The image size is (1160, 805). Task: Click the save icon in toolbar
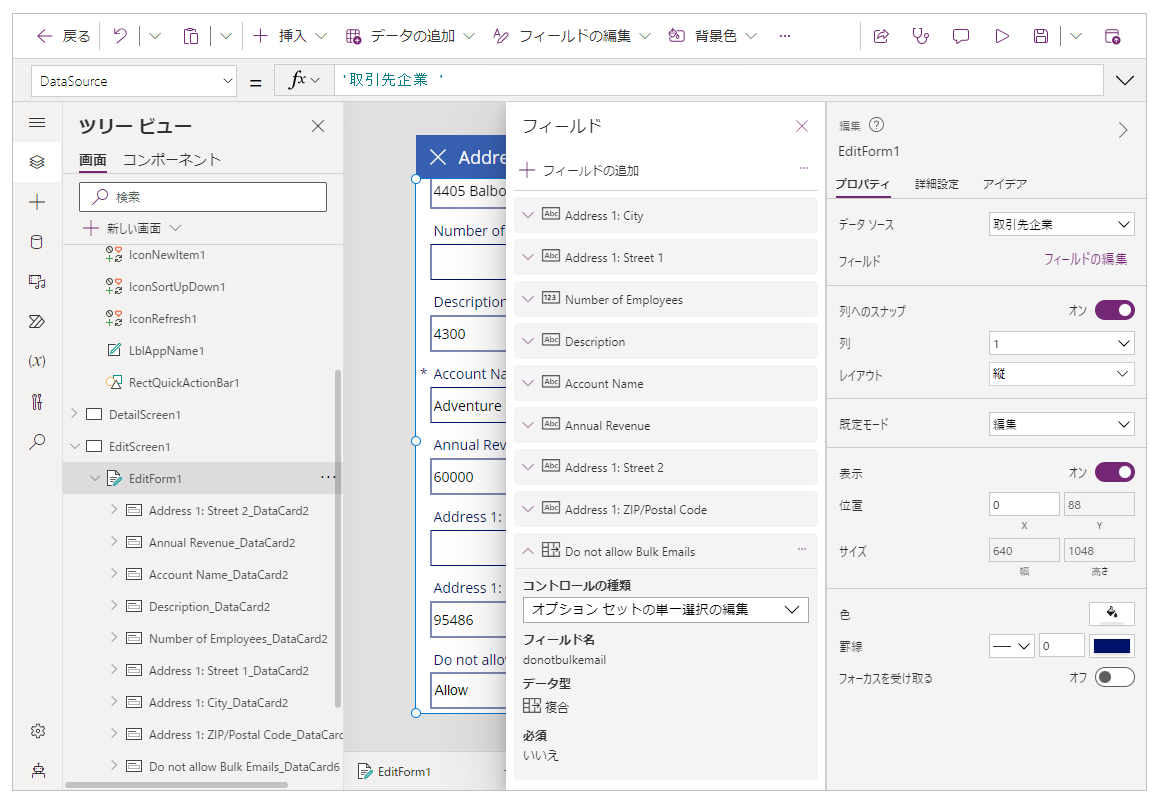(x=1041, y=36)
